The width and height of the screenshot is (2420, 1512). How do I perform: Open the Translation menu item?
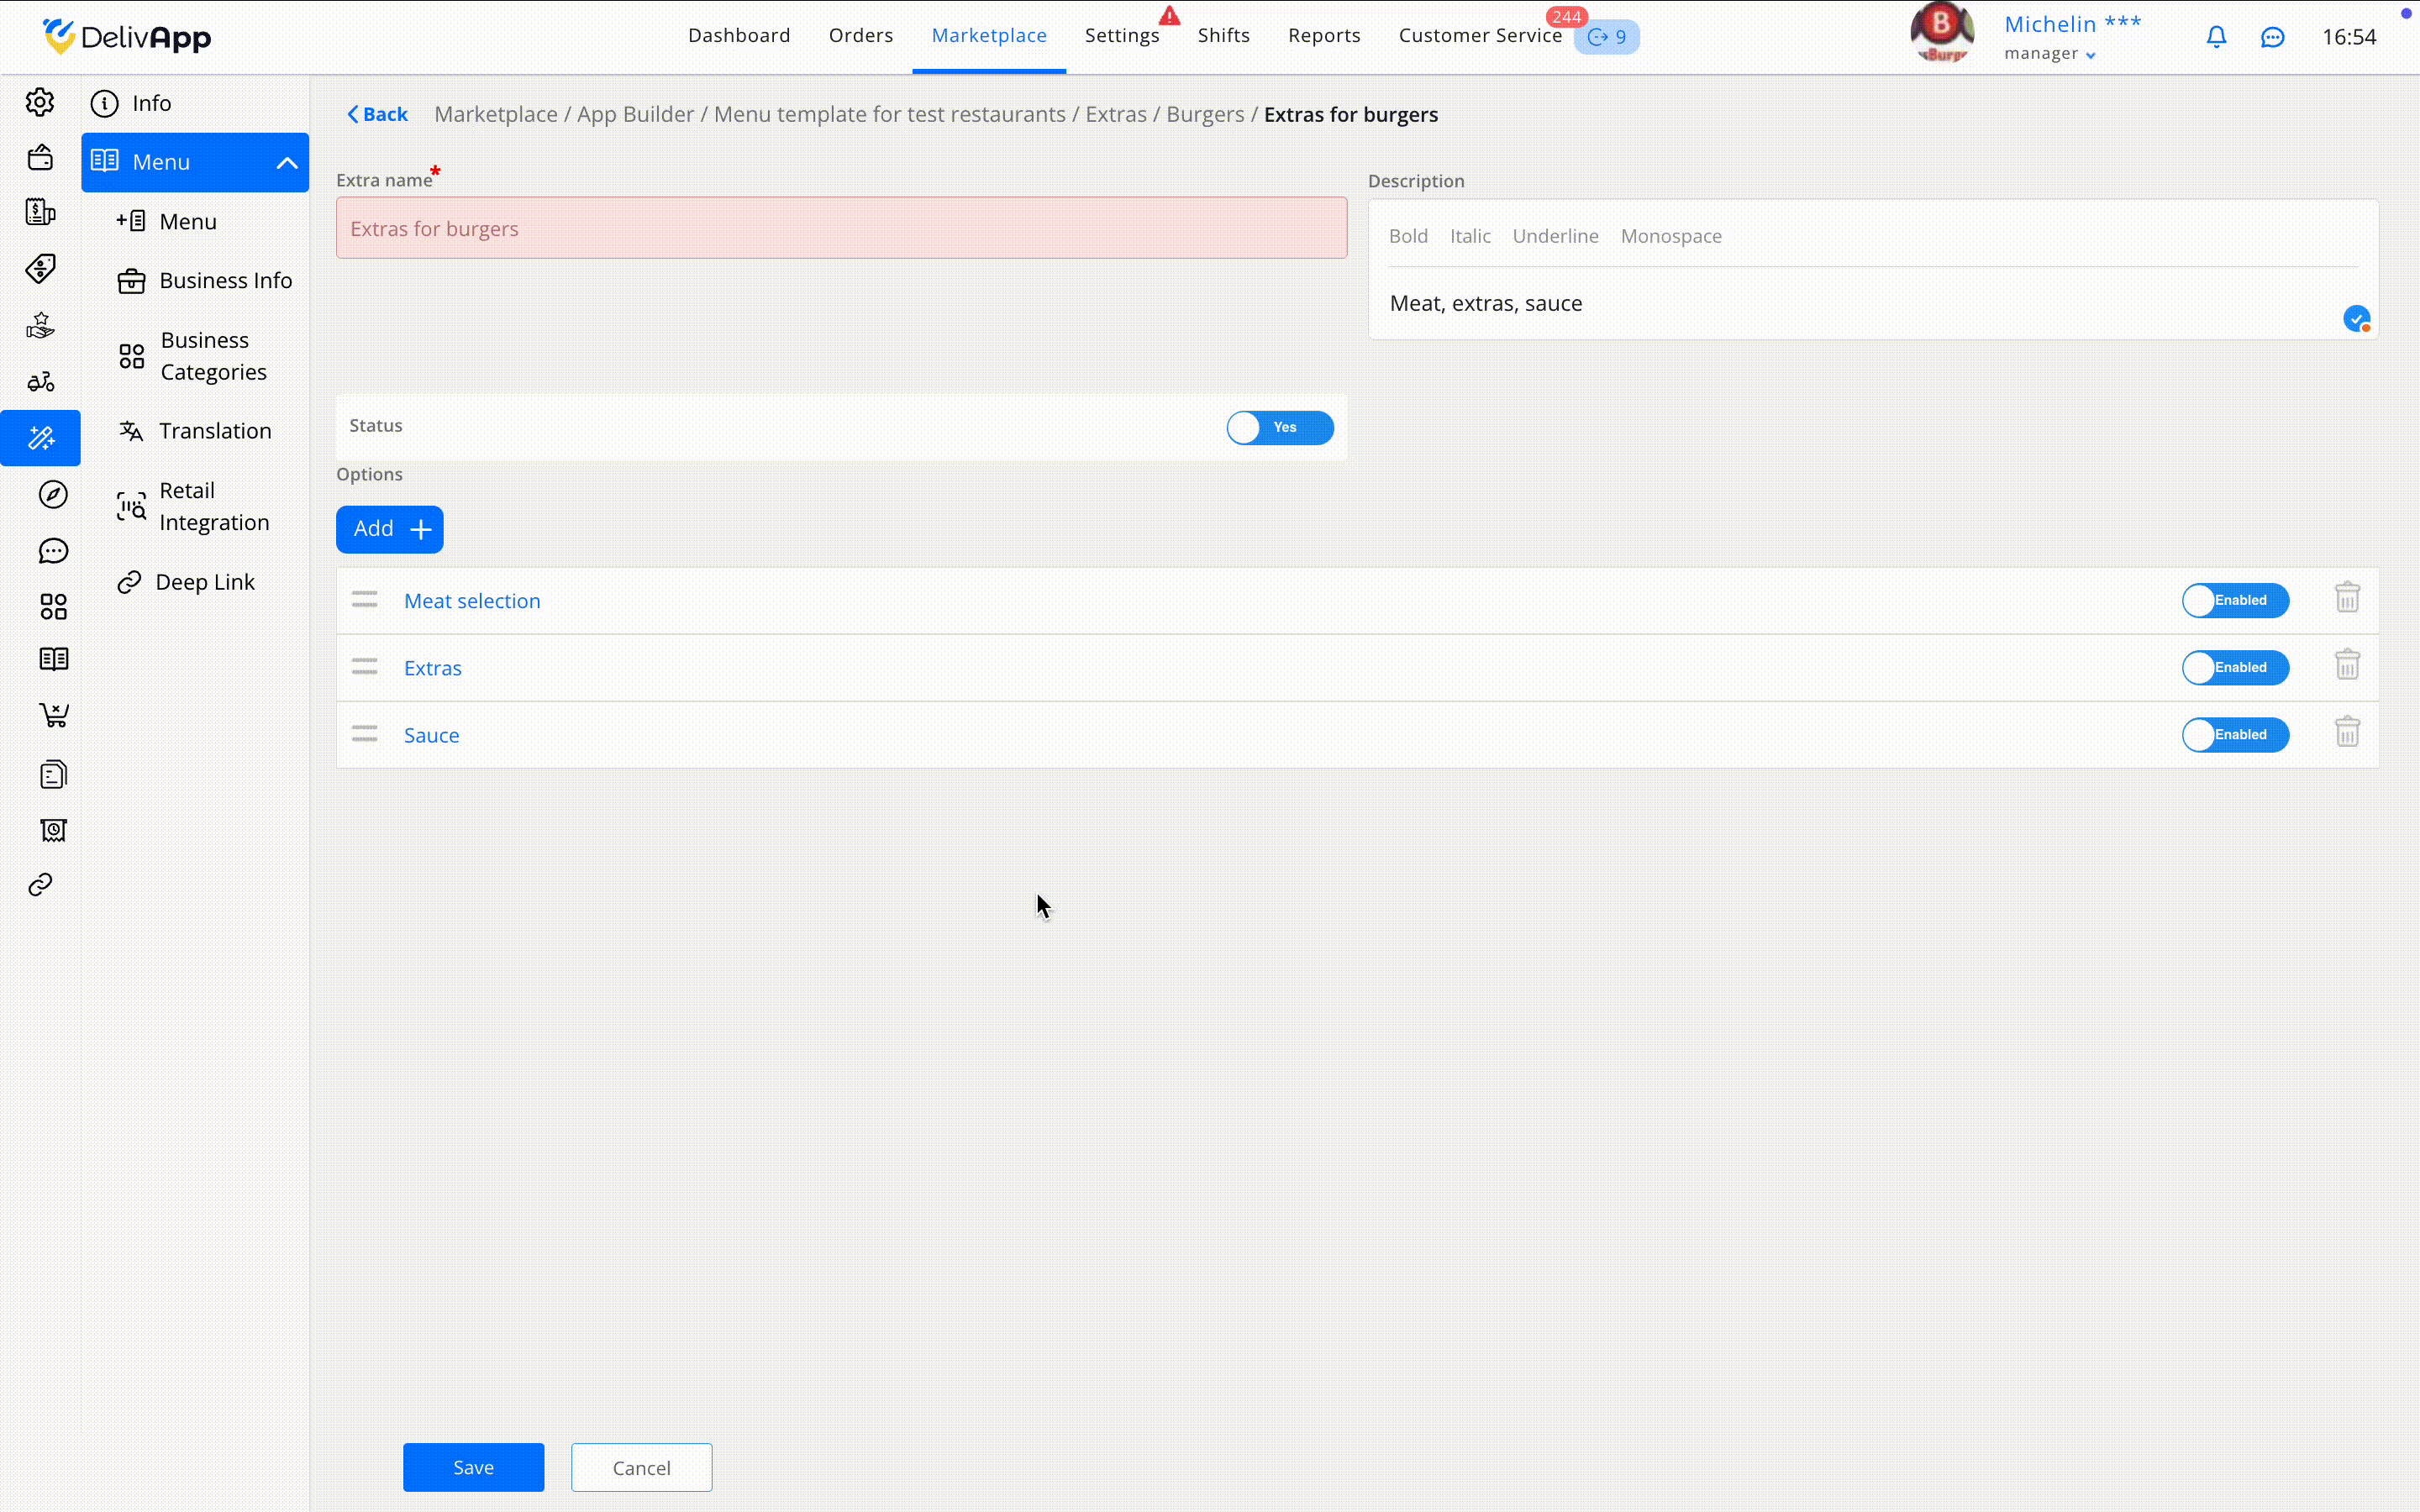pyautogui.click(x=214, y=431)
